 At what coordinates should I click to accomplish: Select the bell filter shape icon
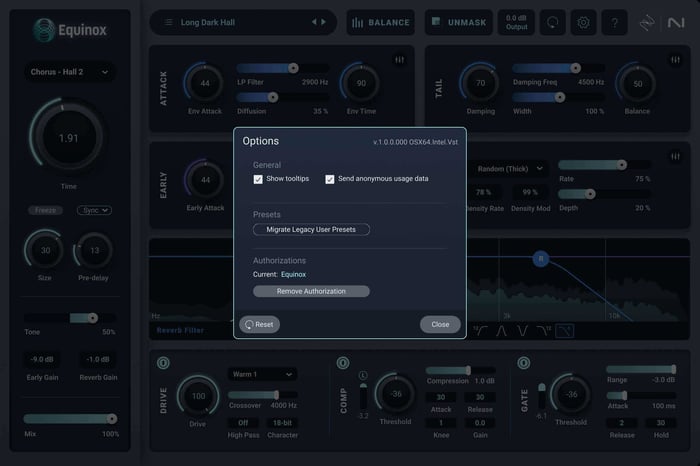501,331
